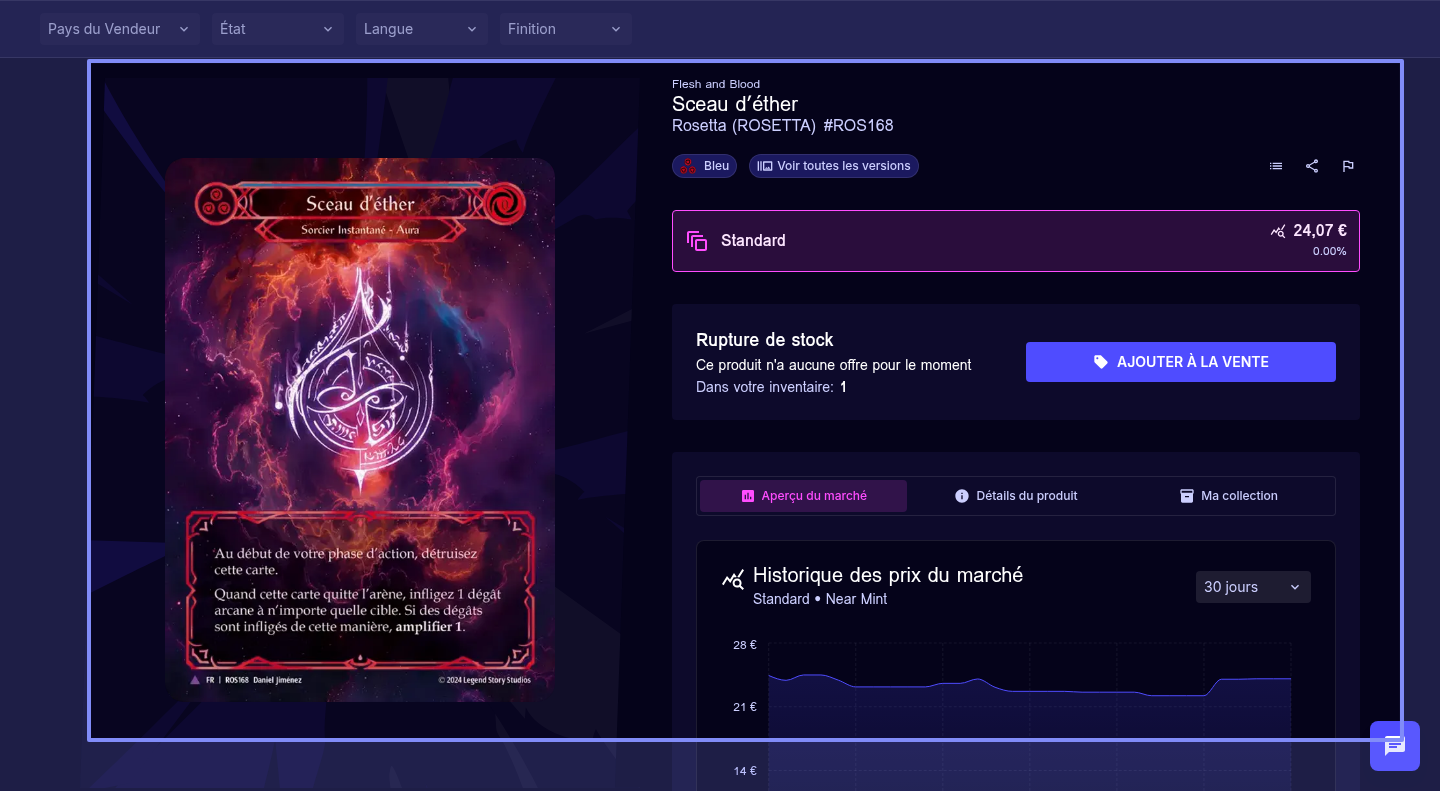Open the Détails du produit tab
The image size is (1440, 791).
click(1016, 496)
